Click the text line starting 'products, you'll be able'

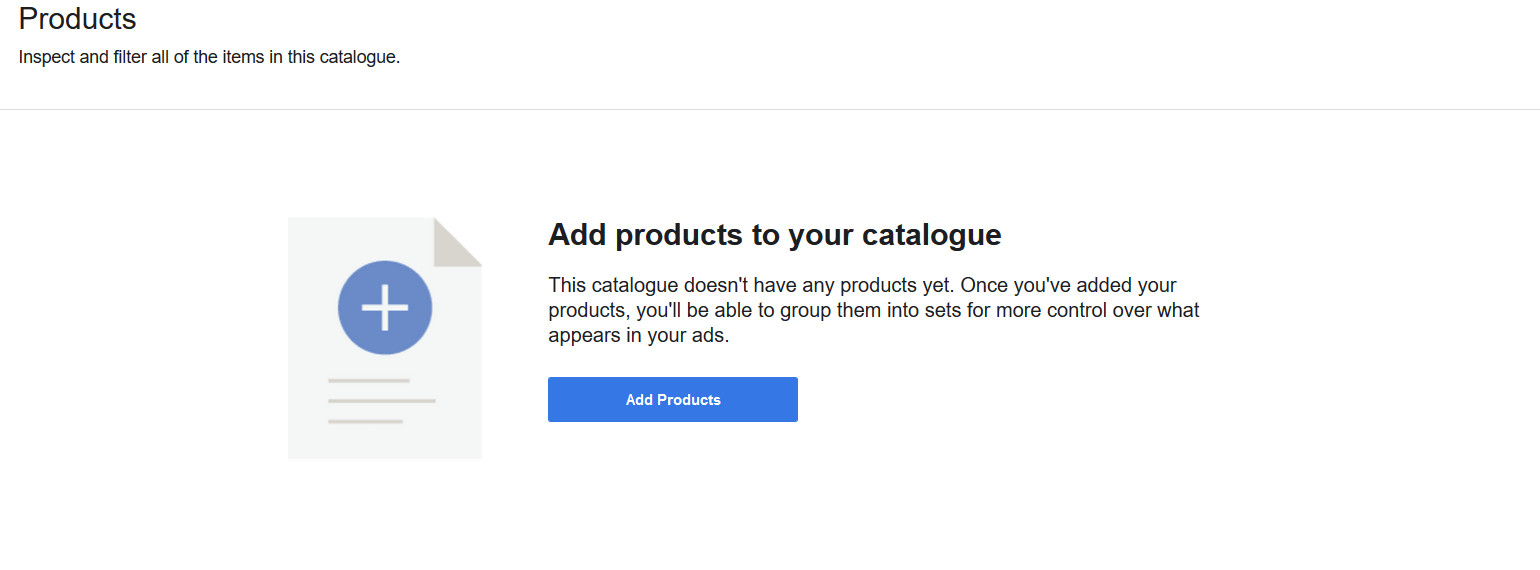click(x=873, y=310)
